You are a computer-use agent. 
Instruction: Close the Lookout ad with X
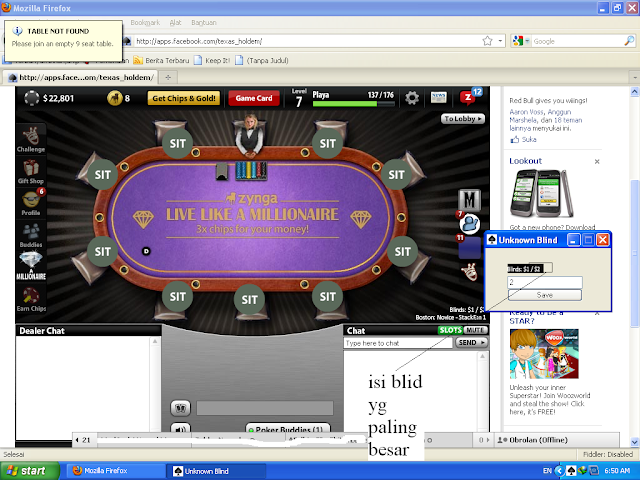597,162
